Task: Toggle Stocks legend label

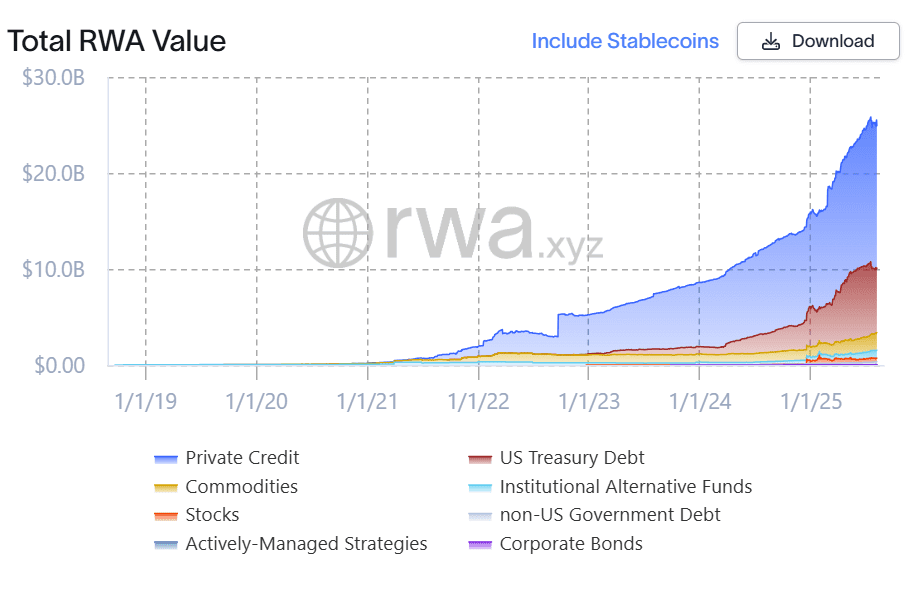Action: point(212,515)
